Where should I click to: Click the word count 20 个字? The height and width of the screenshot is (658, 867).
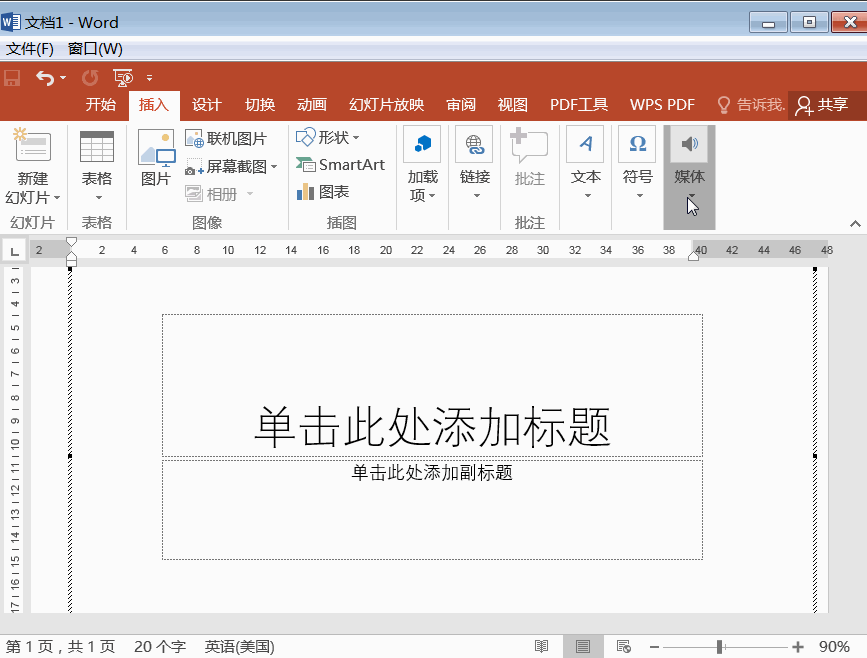click(x=160, y=646)
